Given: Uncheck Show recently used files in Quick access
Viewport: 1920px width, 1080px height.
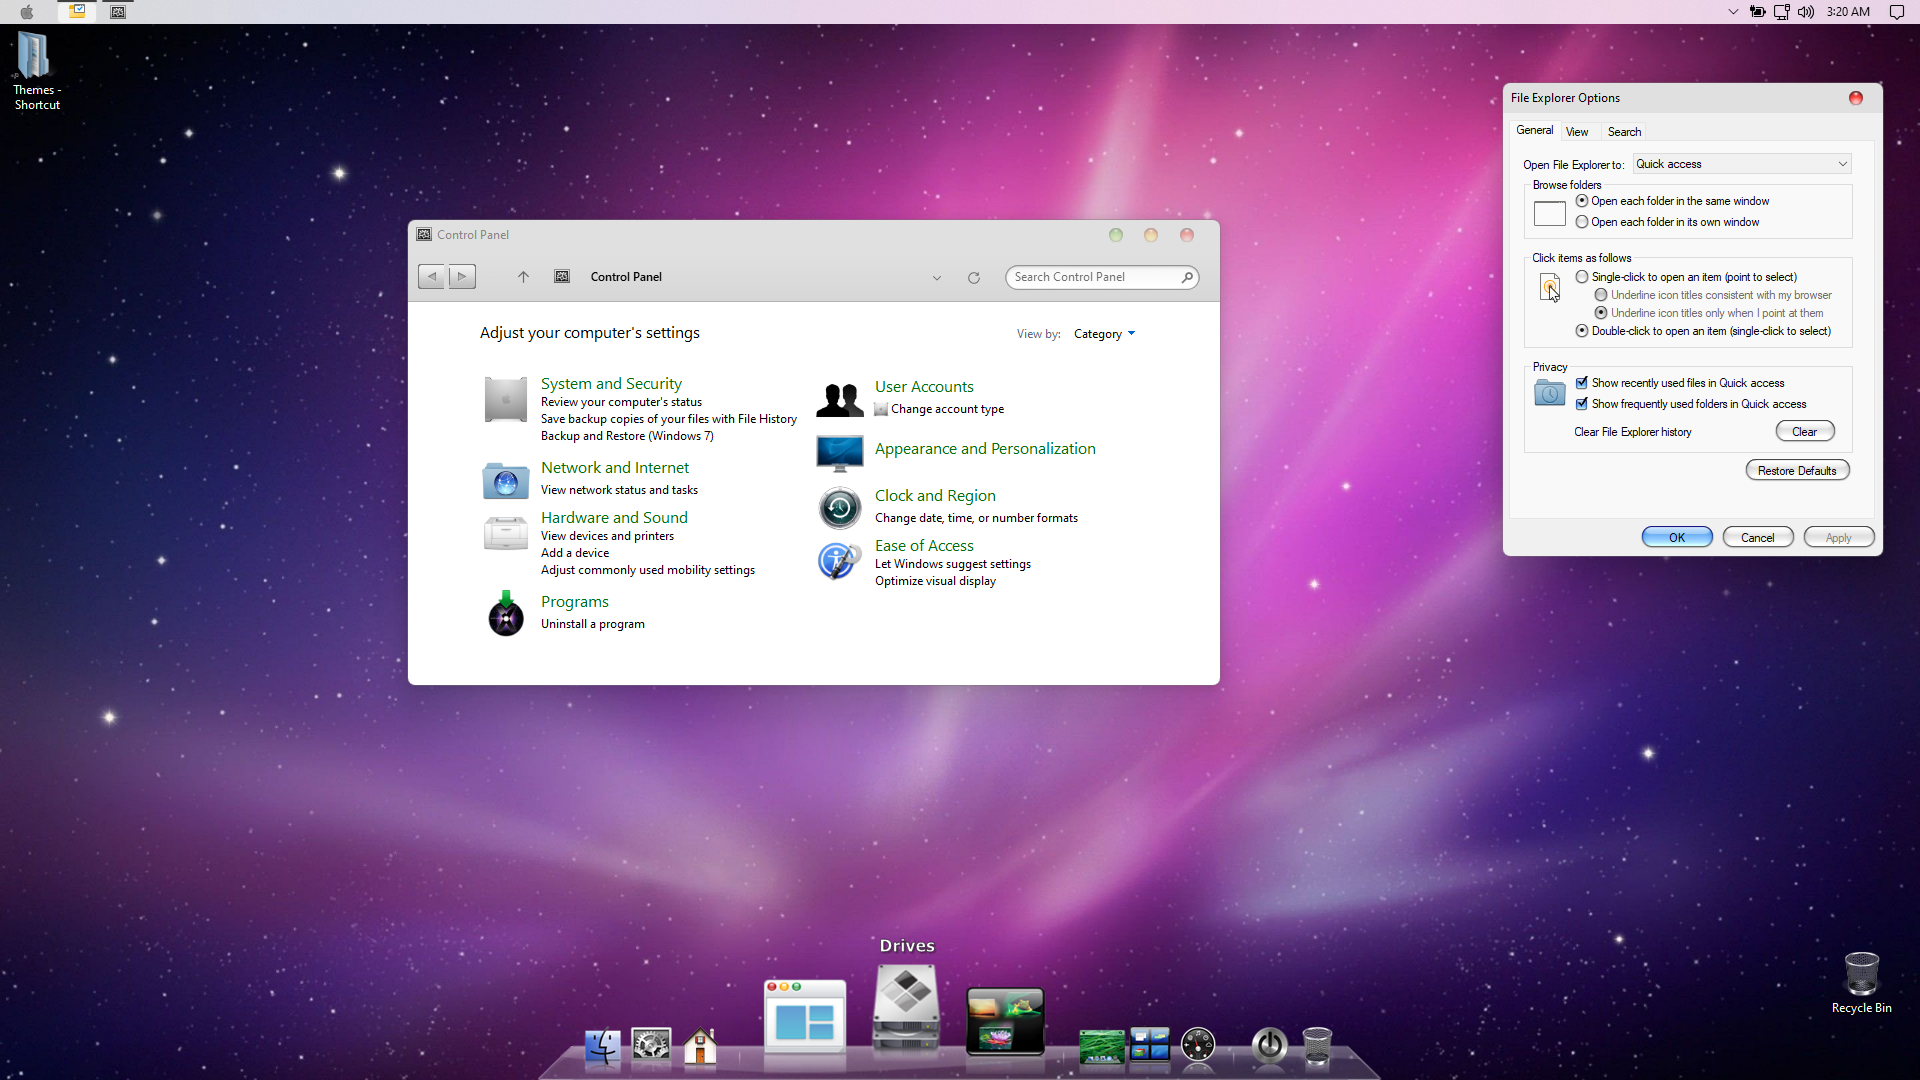Looking at the screenshot, I should pyautogui.click(x=1582, y=383).
